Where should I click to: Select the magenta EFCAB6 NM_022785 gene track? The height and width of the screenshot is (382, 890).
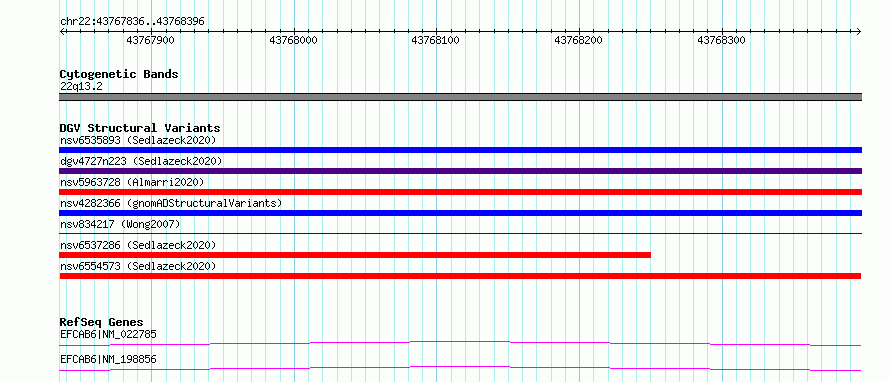click(460, 343)
